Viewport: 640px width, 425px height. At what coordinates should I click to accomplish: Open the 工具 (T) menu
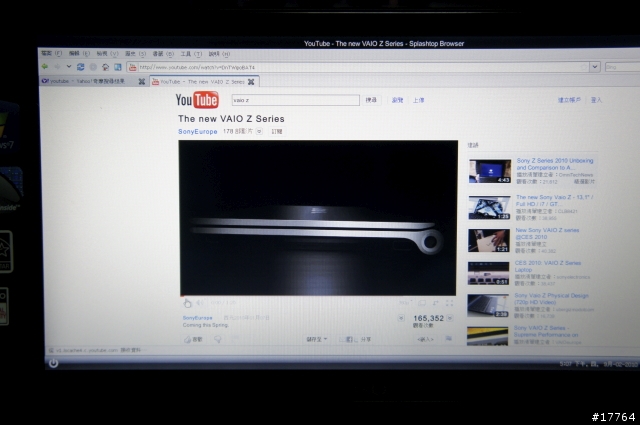[191, 54]
